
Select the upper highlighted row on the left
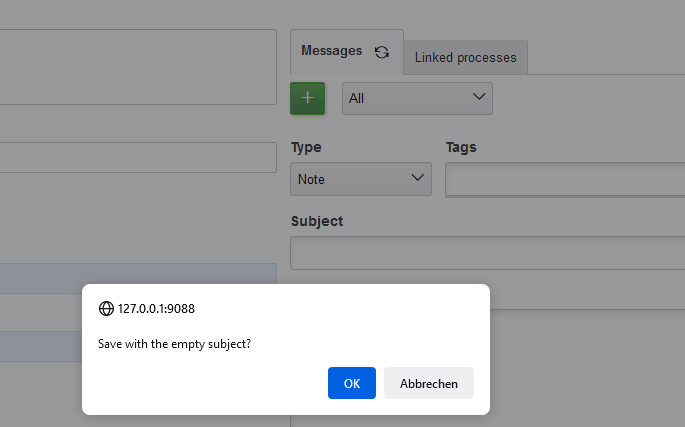[137, 278]
